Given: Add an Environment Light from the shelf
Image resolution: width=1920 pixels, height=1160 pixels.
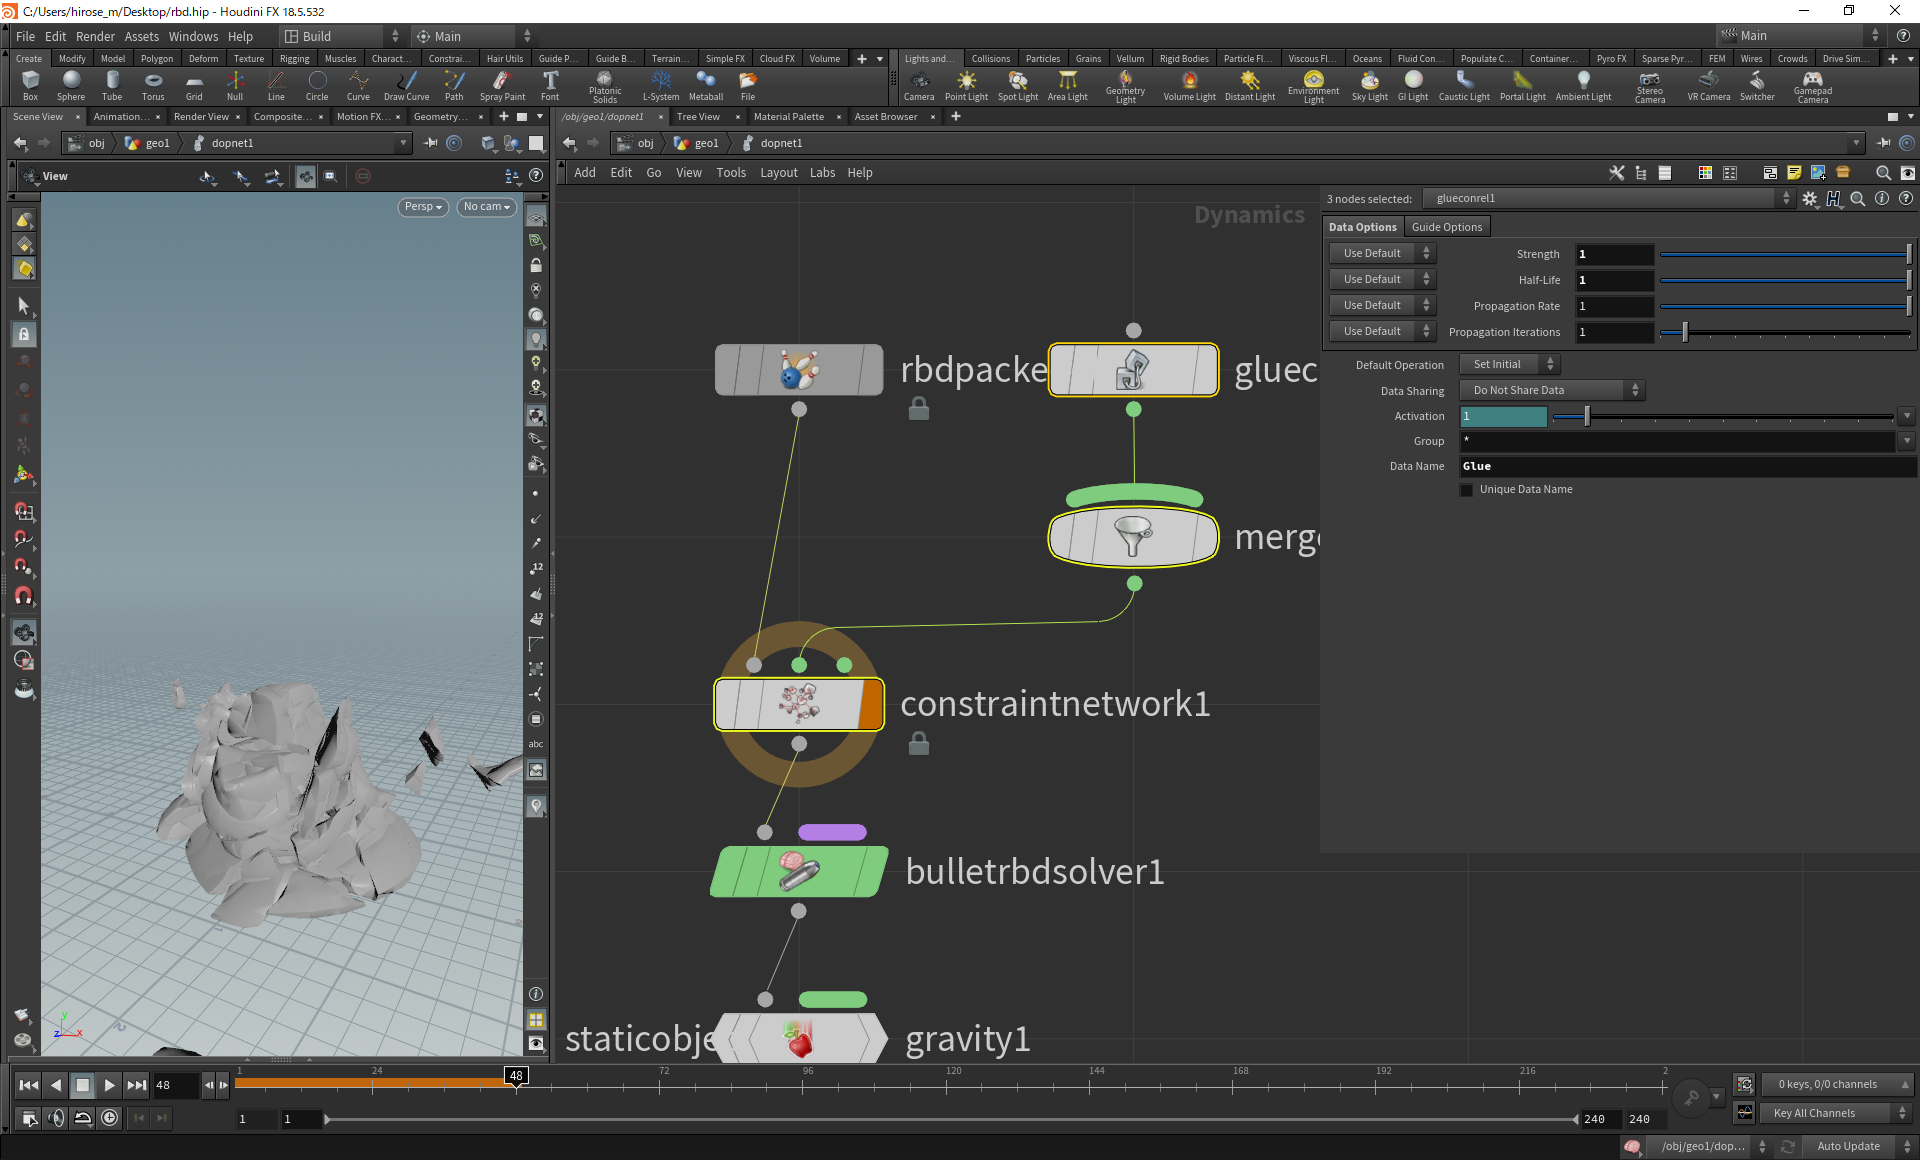Looking at the screenshot, I should point(1314,87).
